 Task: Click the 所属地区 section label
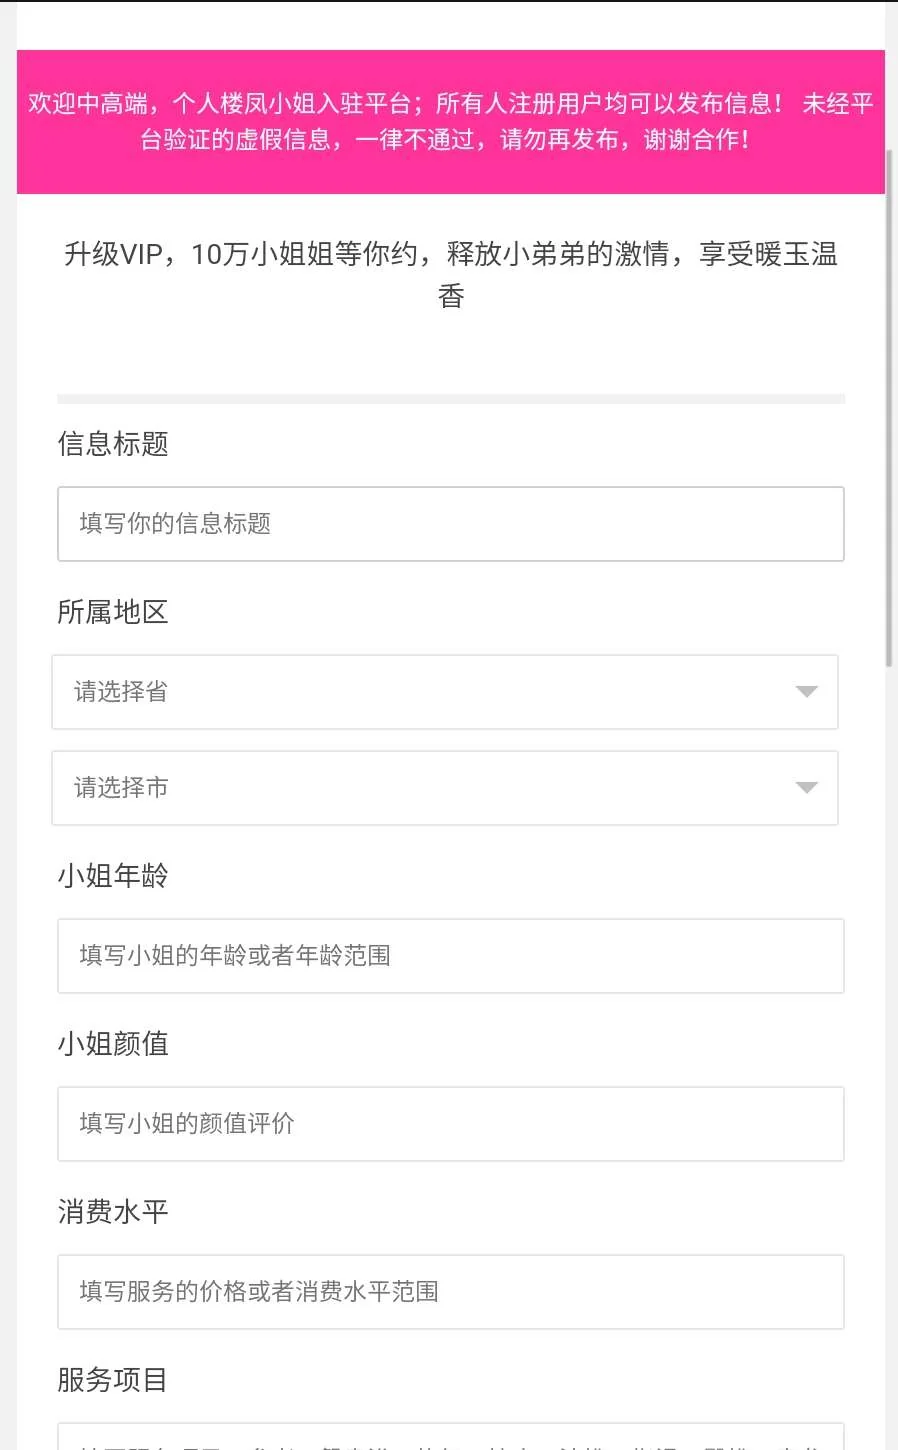[113, 612]
